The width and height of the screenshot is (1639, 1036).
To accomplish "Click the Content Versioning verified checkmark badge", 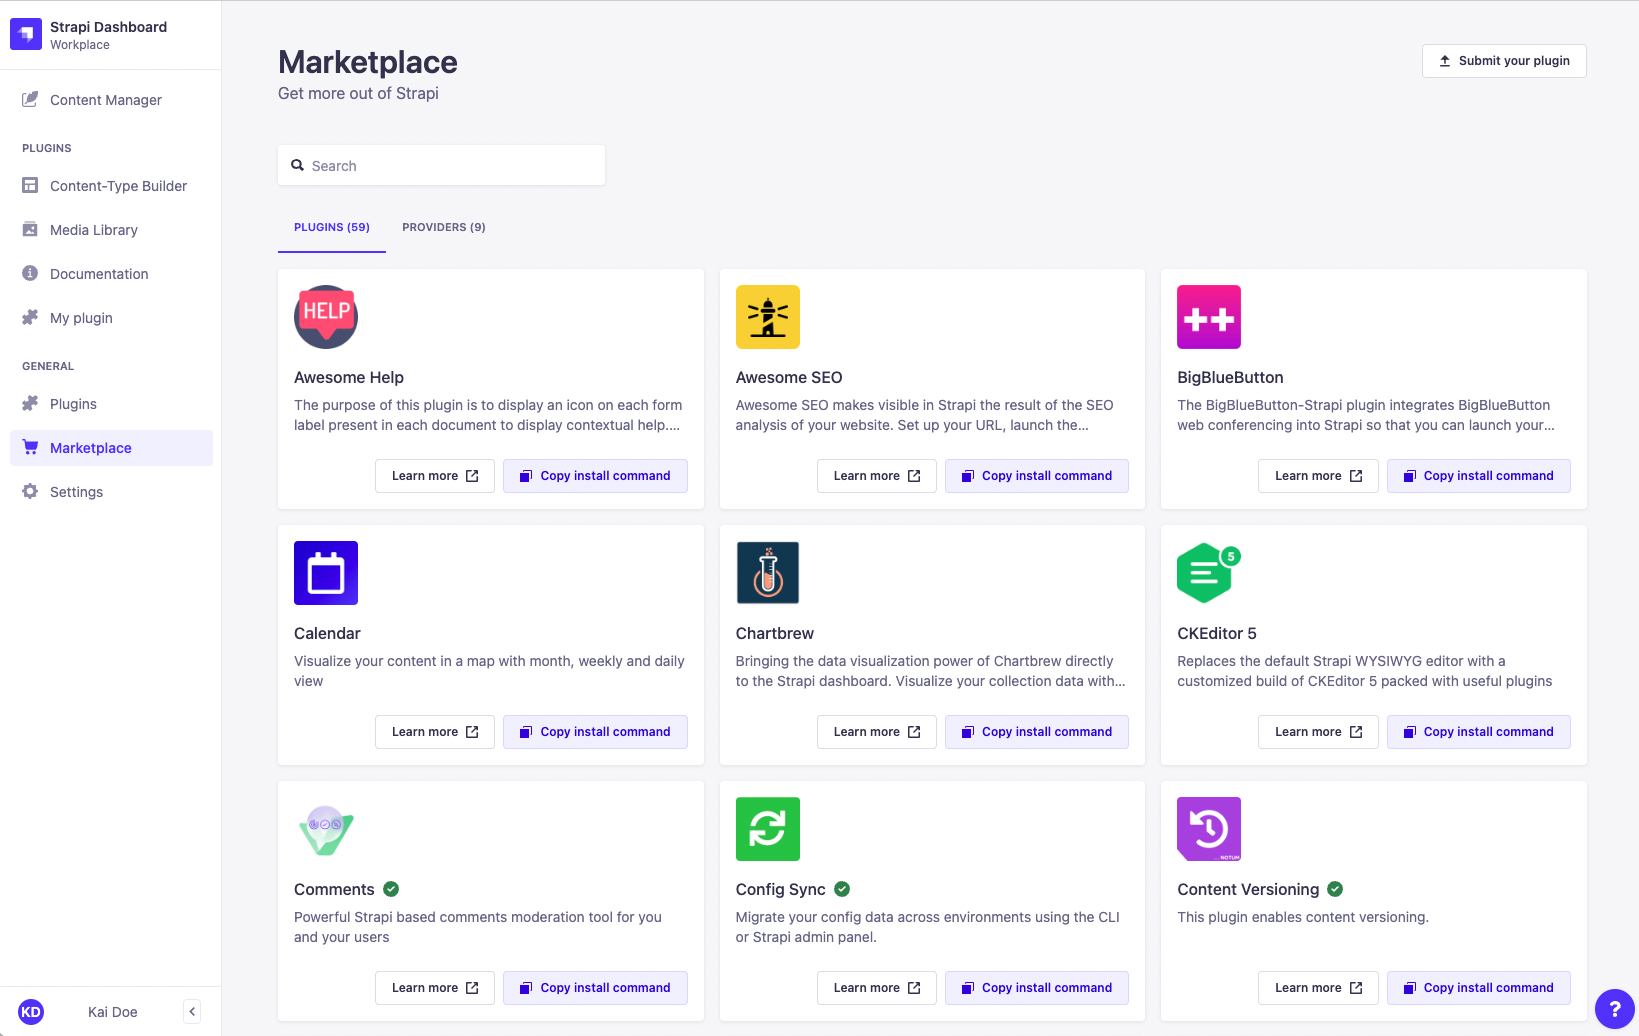I will [x=1335, y=889].
